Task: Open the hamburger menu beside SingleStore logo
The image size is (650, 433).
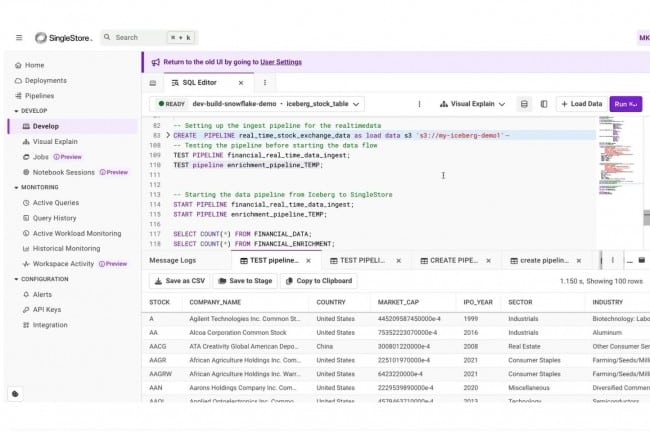Action: coord(19,38)
